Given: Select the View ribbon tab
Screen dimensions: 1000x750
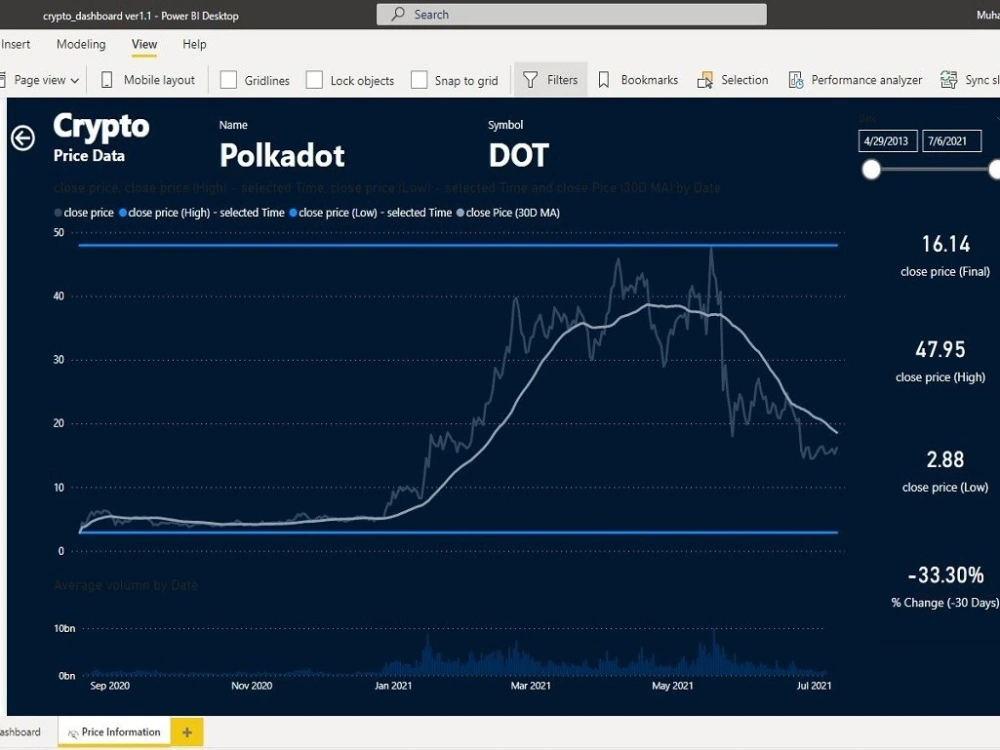Looking at the screenshot, I should [x=144, y=44].
